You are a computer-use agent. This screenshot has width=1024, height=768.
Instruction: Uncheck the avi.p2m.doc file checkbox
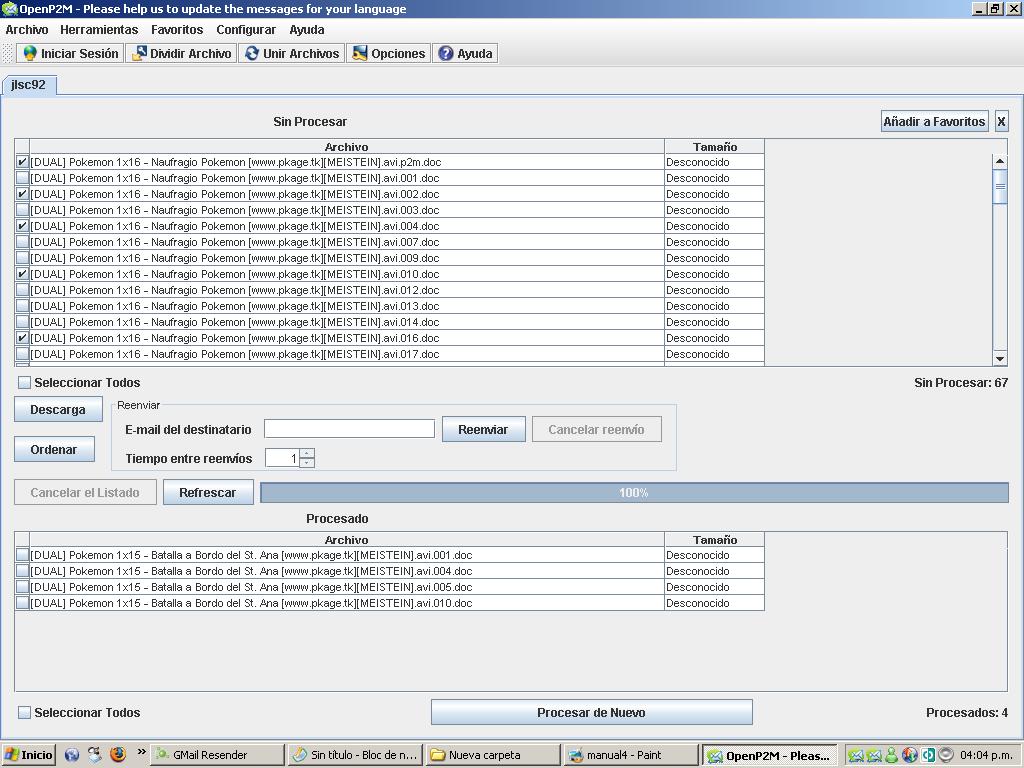click(22, 162)
